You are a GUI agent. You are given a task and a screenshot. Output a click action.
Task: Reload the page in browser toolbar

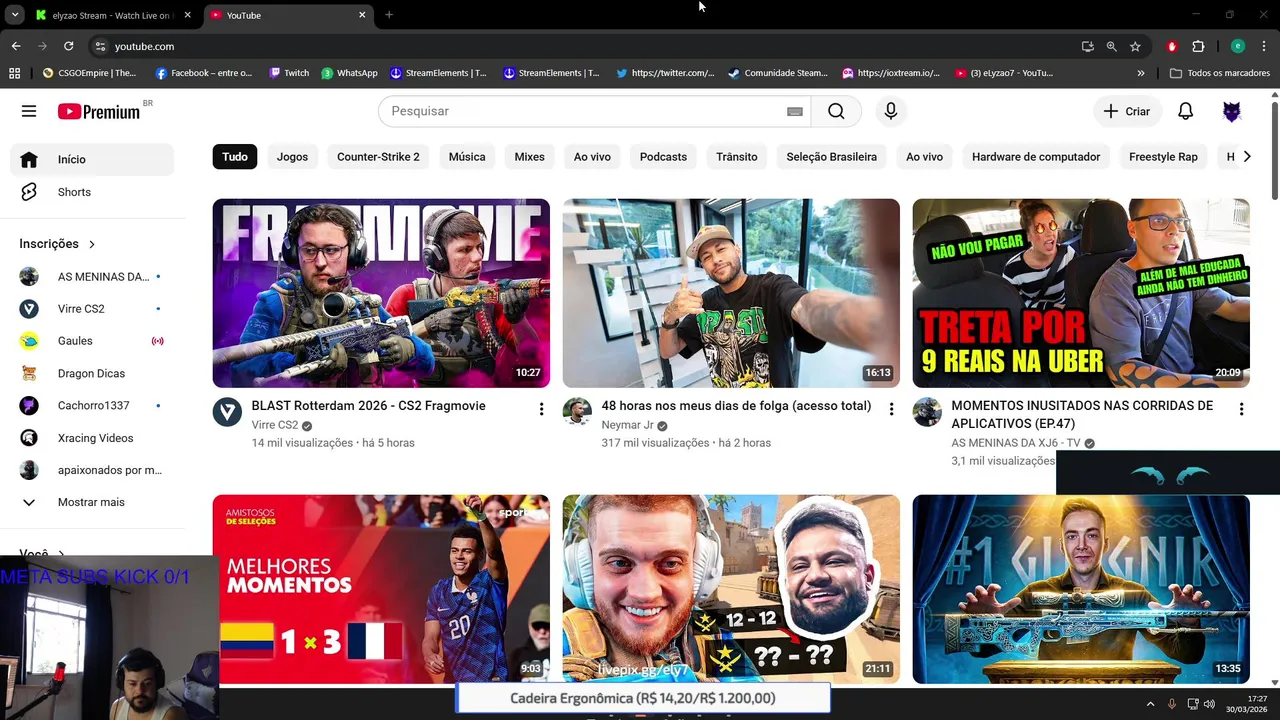coord(68,46)
